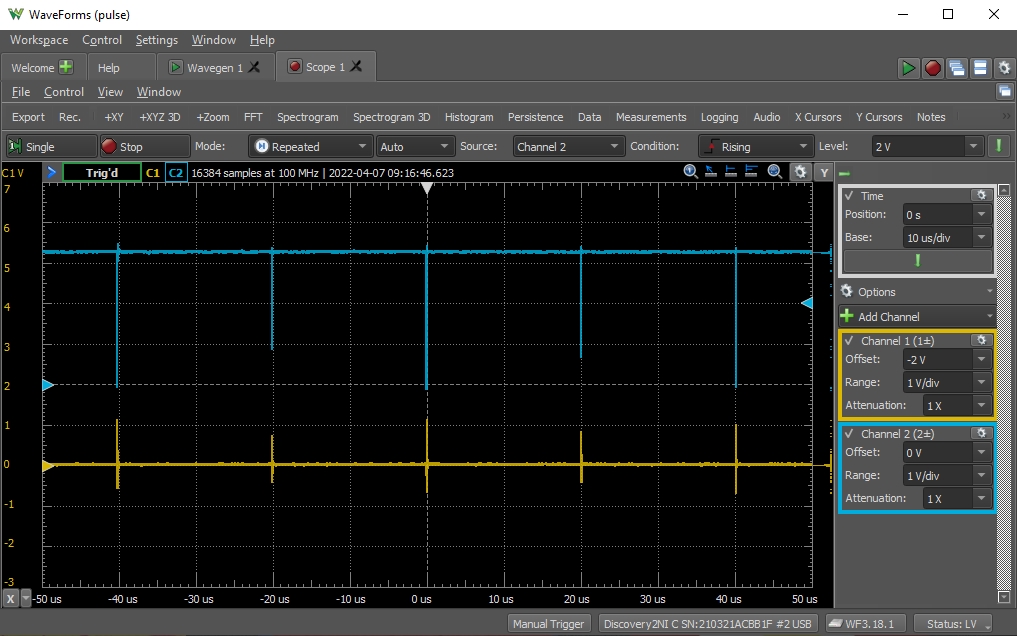This screenshot has height=636, width=1017.
Task: Click the side panel scrollbar up arrow
Action: click(x=1004, y=190)
